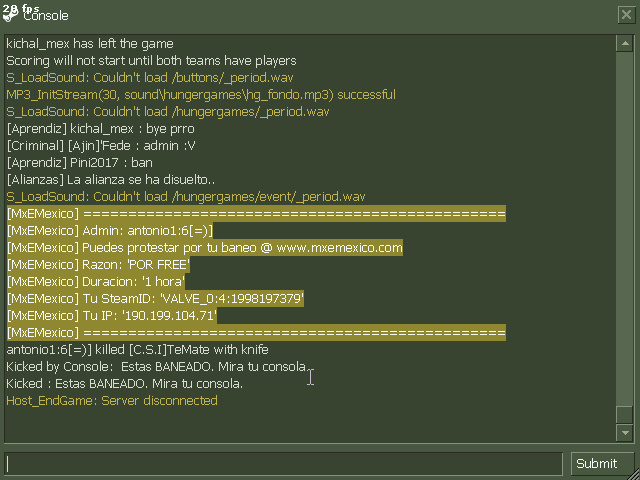This screenshot has height=480, width=640.
Task: Click the Admin: antonio1:6[=)] line
Action: click(x=110, y=231)
